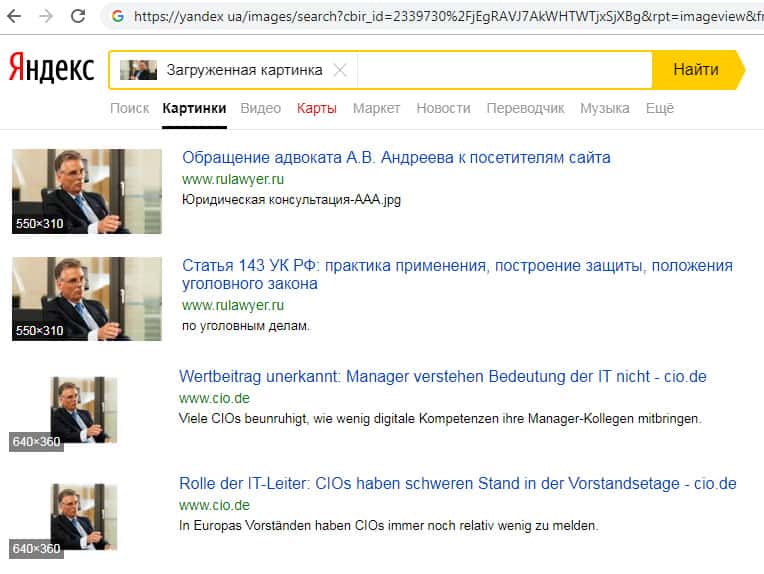The height and width of the screenshot is (574, 764).
Task: Open the Карты tab
Action: (x=317, y=108)
